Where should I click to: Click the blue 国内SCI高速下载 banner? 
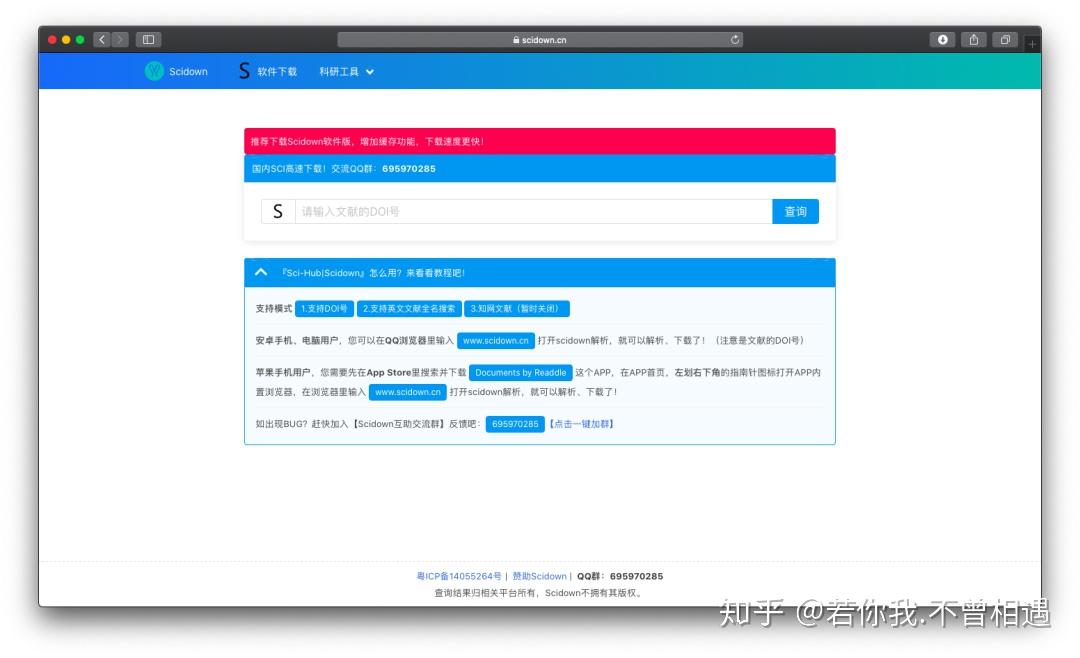click(540, 169)
